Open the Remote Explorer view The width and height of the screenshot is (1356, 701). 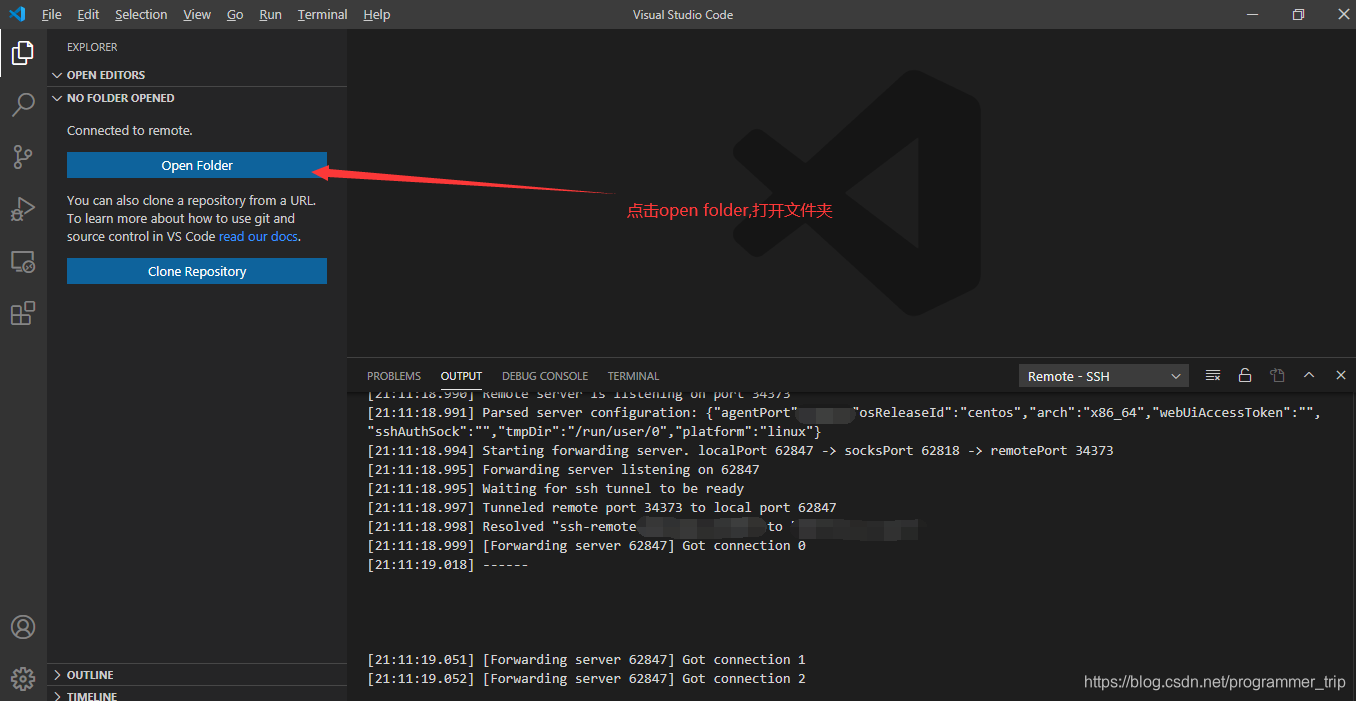click(23, 262)
